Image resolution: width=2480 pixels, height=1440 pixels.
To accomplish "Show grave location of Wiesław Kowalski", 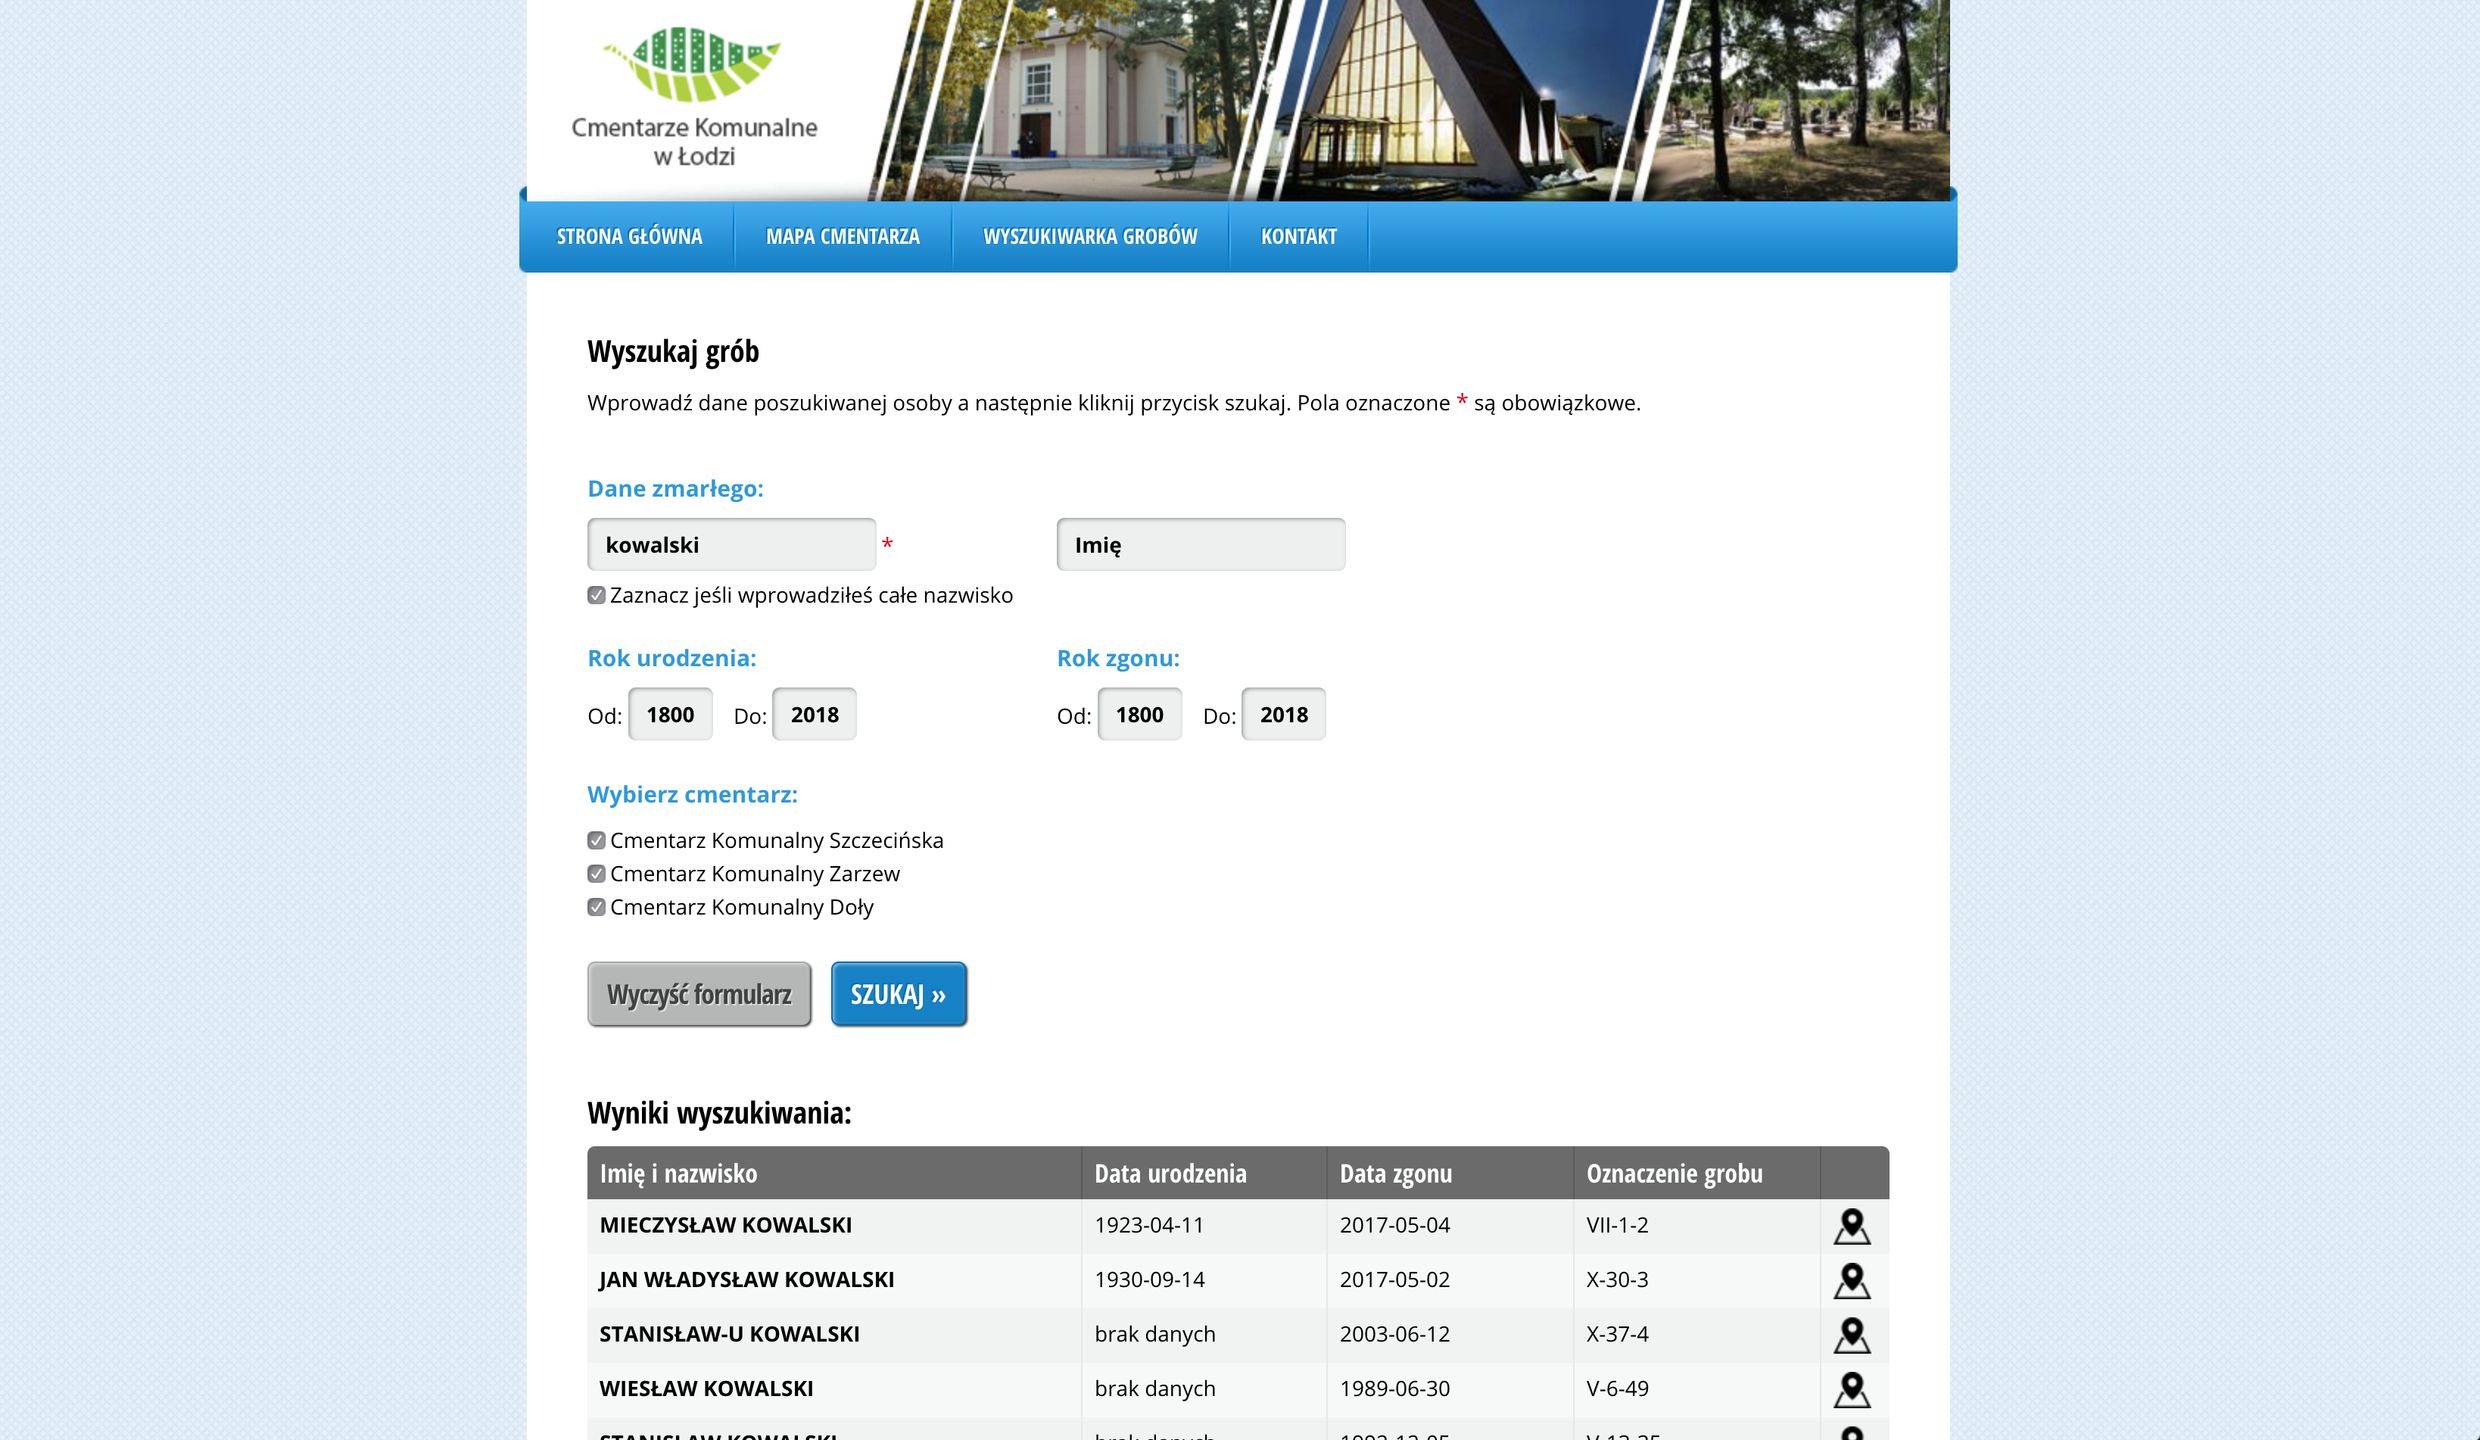I will pyautogui.click(x=1853, y=1389).
